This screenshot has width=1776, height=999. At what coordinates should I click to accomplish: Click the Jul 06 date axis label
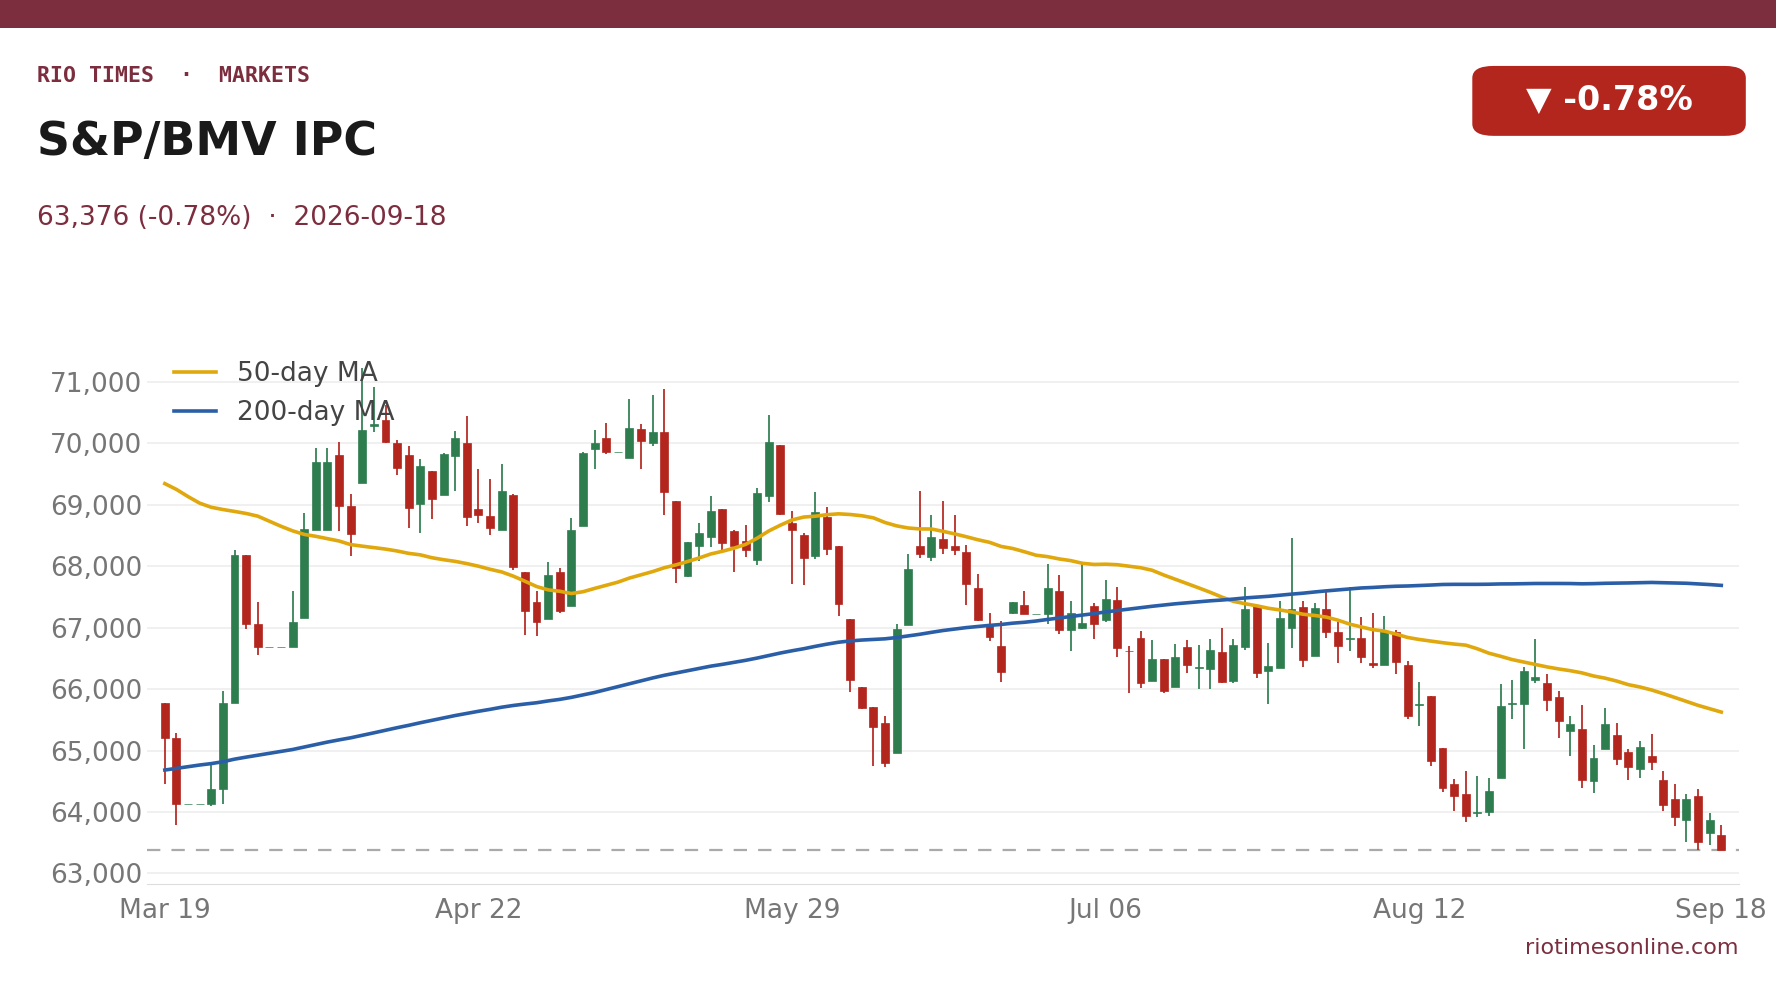coord(1105,910)
